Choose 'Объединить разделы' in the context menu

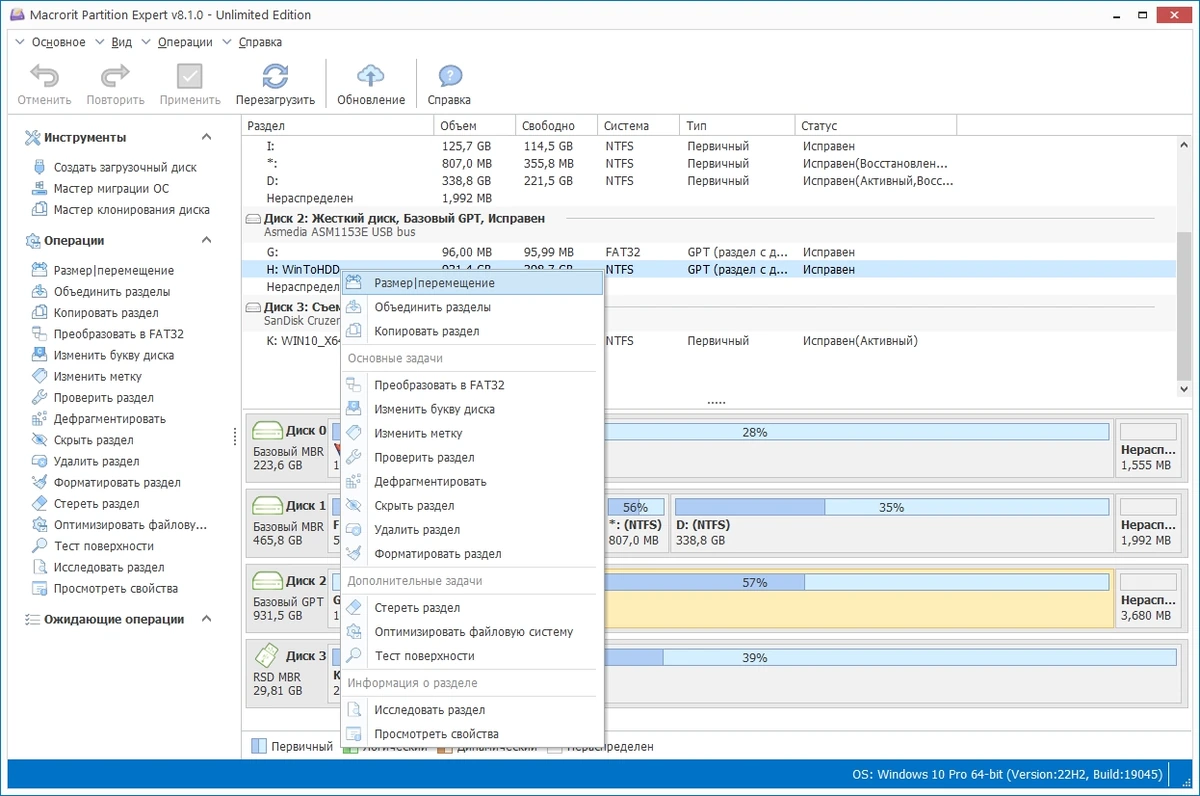point(472,307)
